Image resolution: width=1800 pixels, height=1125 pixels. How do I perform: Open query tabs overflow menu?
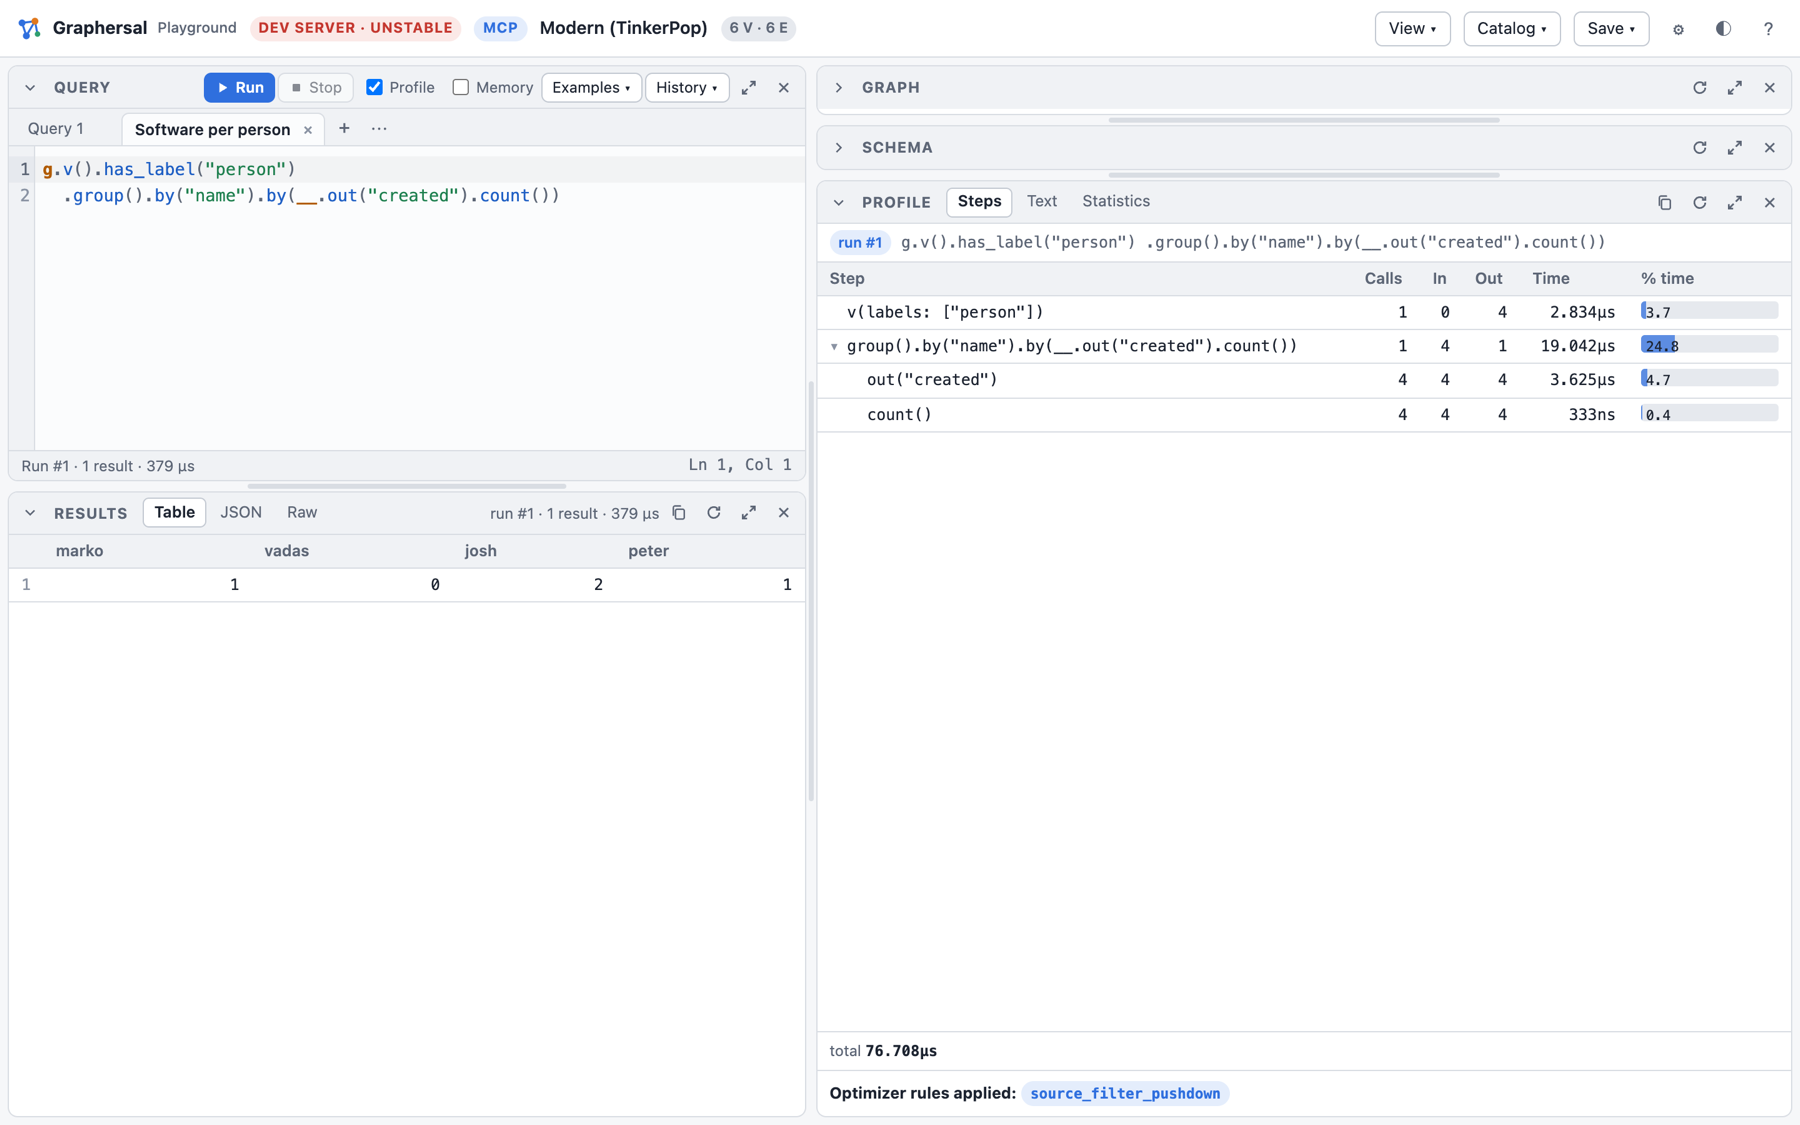[x=379, y=128]
